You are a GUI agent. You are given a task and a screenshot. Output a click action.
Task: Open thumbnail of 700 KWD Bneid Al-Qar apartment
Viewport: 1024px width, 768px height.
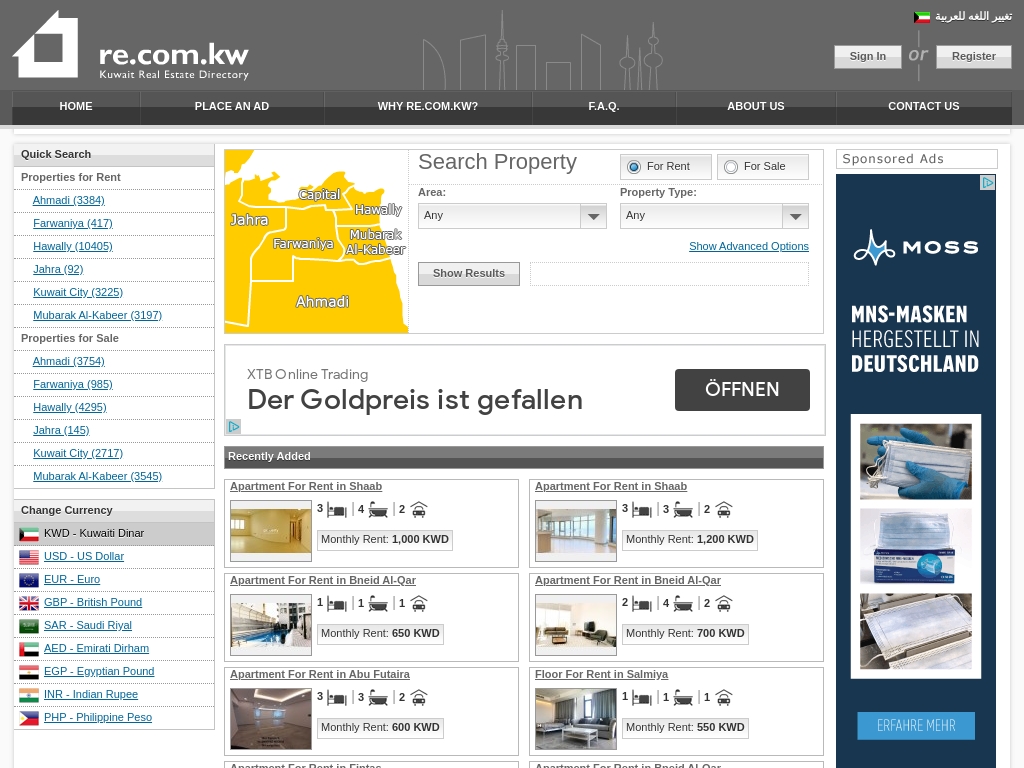[575, 624]
